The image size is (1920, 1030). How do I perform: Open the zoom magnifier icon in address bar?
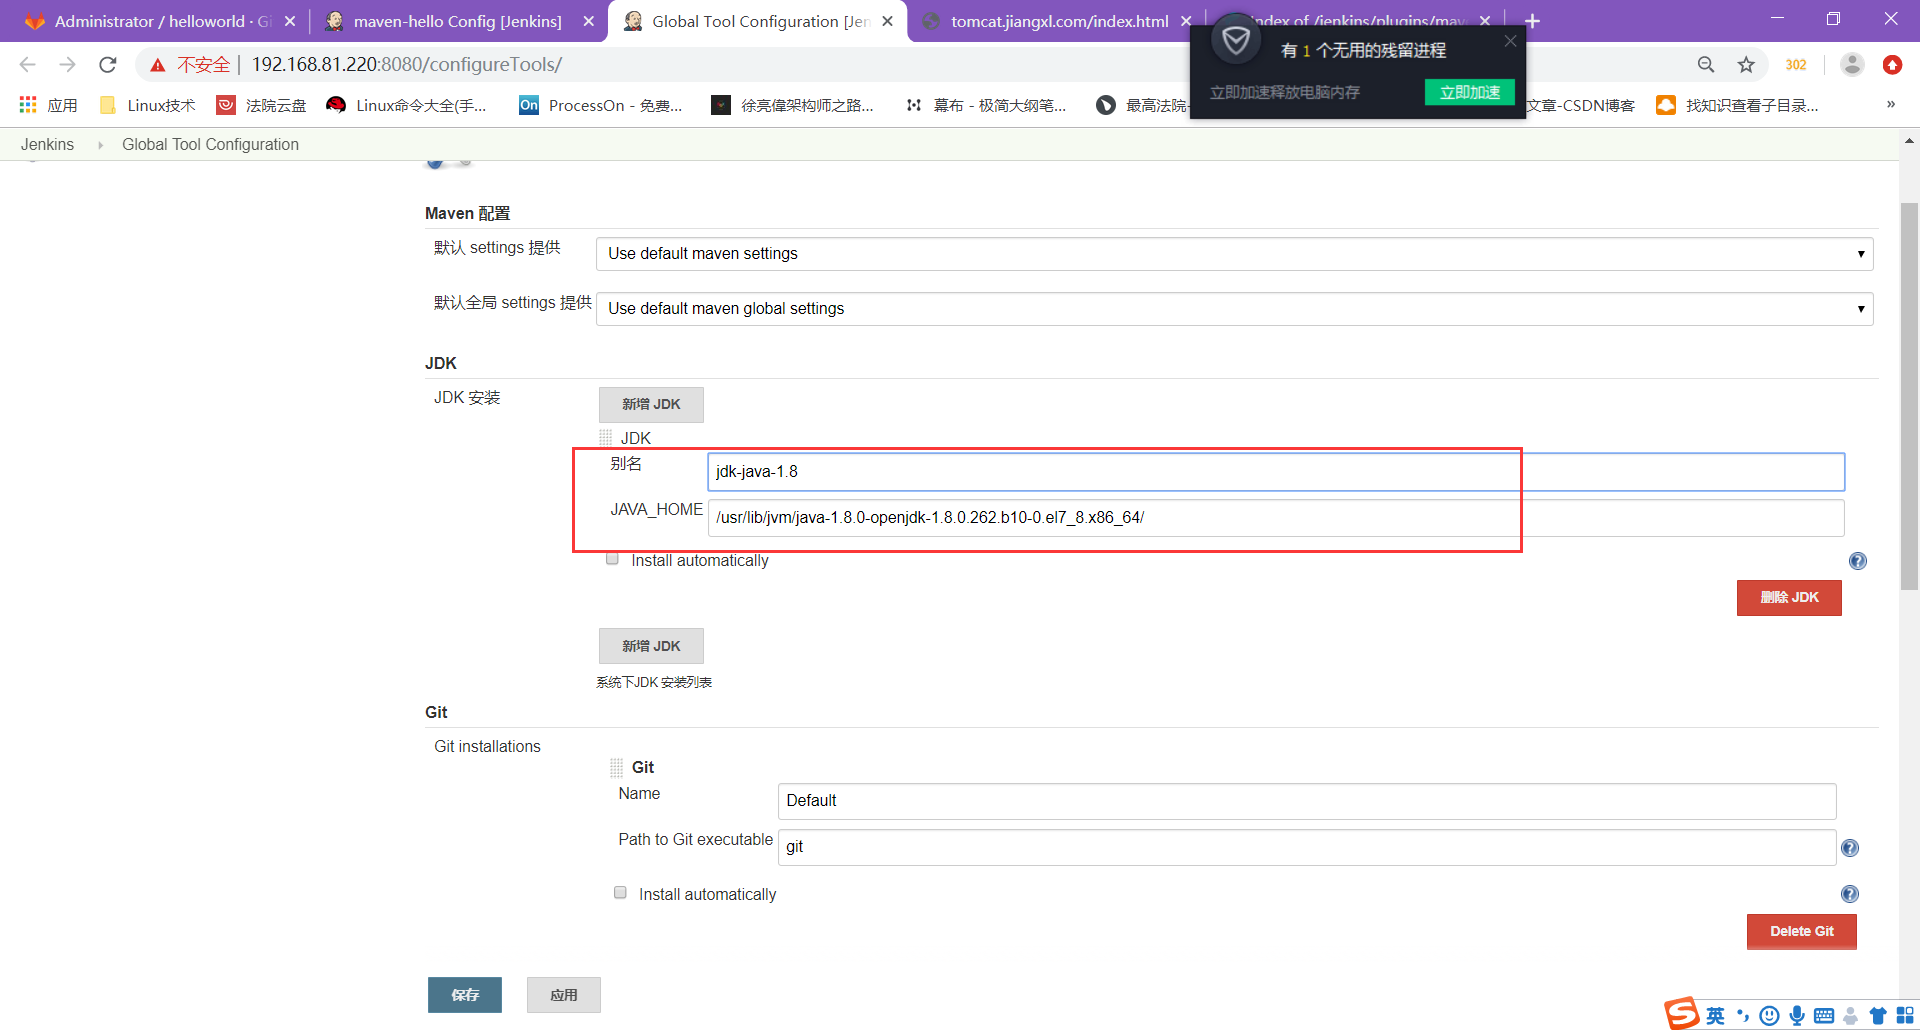1706,65
